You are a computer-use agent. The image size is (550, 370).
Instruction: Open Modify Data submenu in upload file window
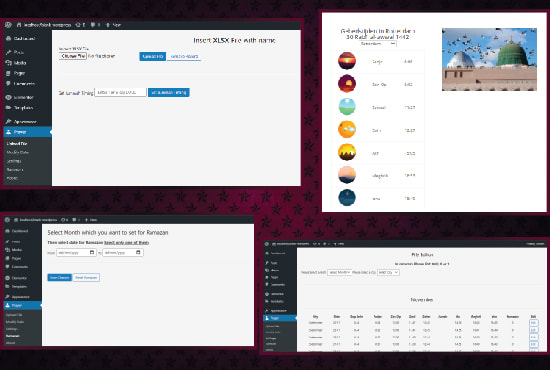pos(18,152)
